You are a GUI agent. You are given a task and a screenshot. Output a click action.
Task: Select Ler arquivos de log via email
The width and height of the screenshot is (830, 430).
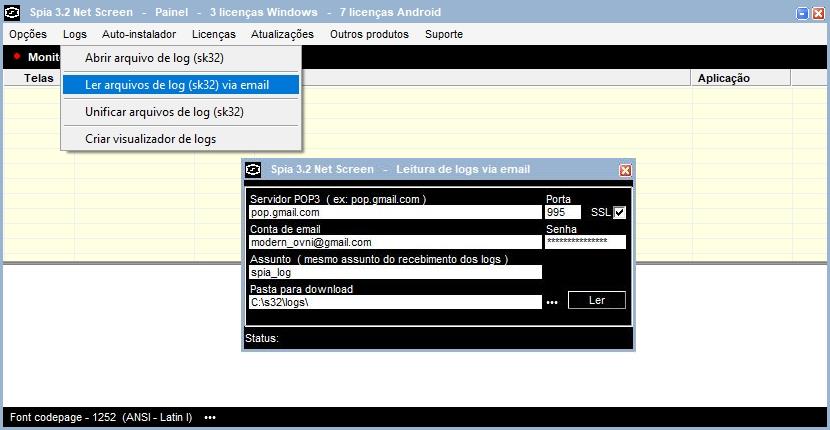click(x=181, y=85)
